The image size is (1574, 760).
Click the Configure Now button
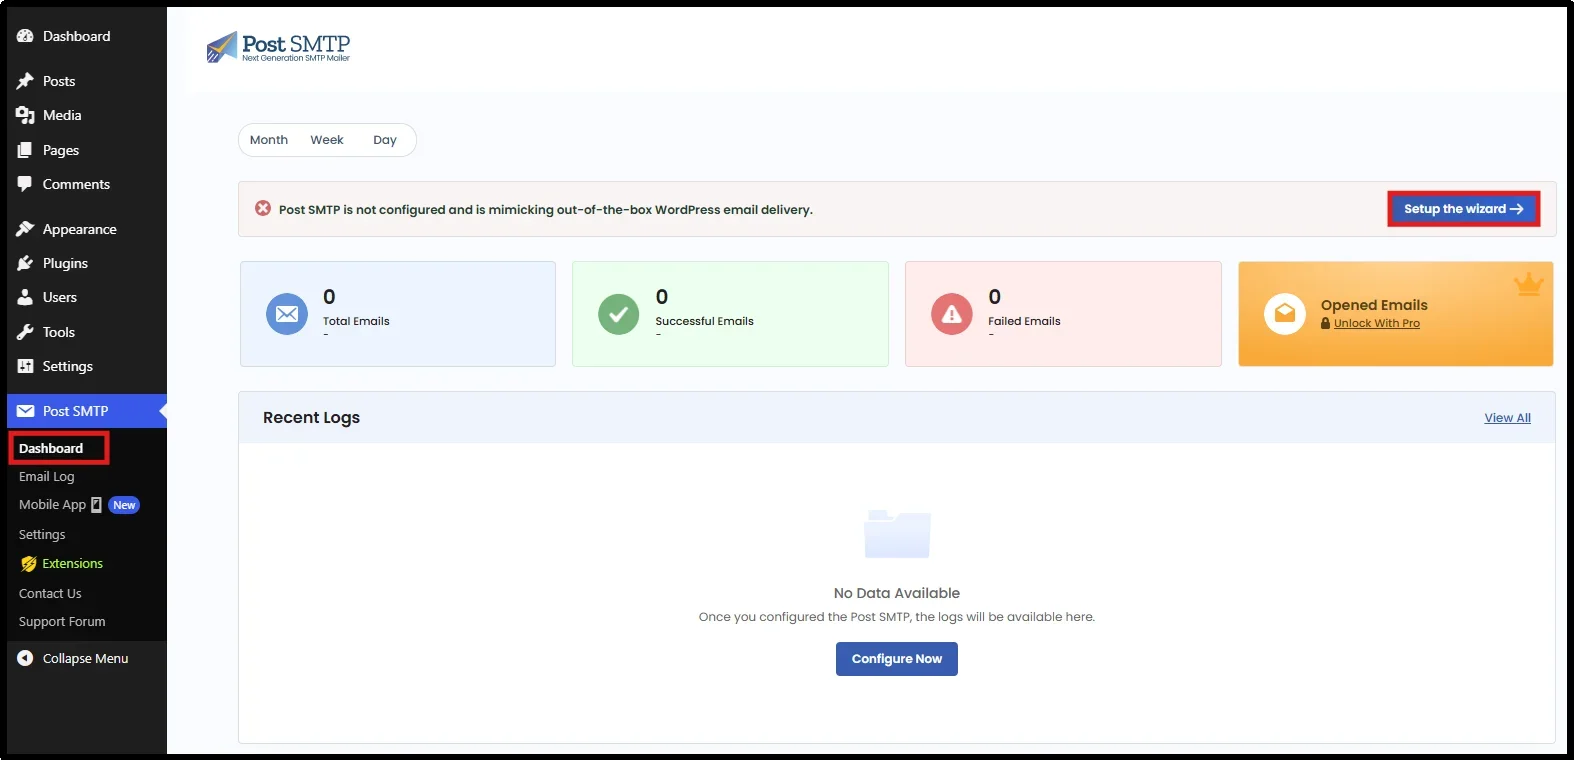[897, 659]
